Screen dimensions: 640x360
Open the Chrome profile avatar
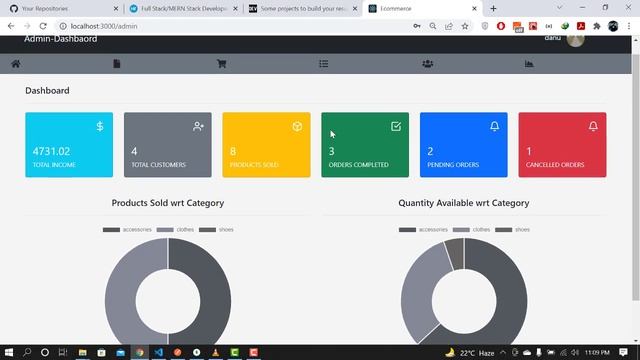(613, 26)
